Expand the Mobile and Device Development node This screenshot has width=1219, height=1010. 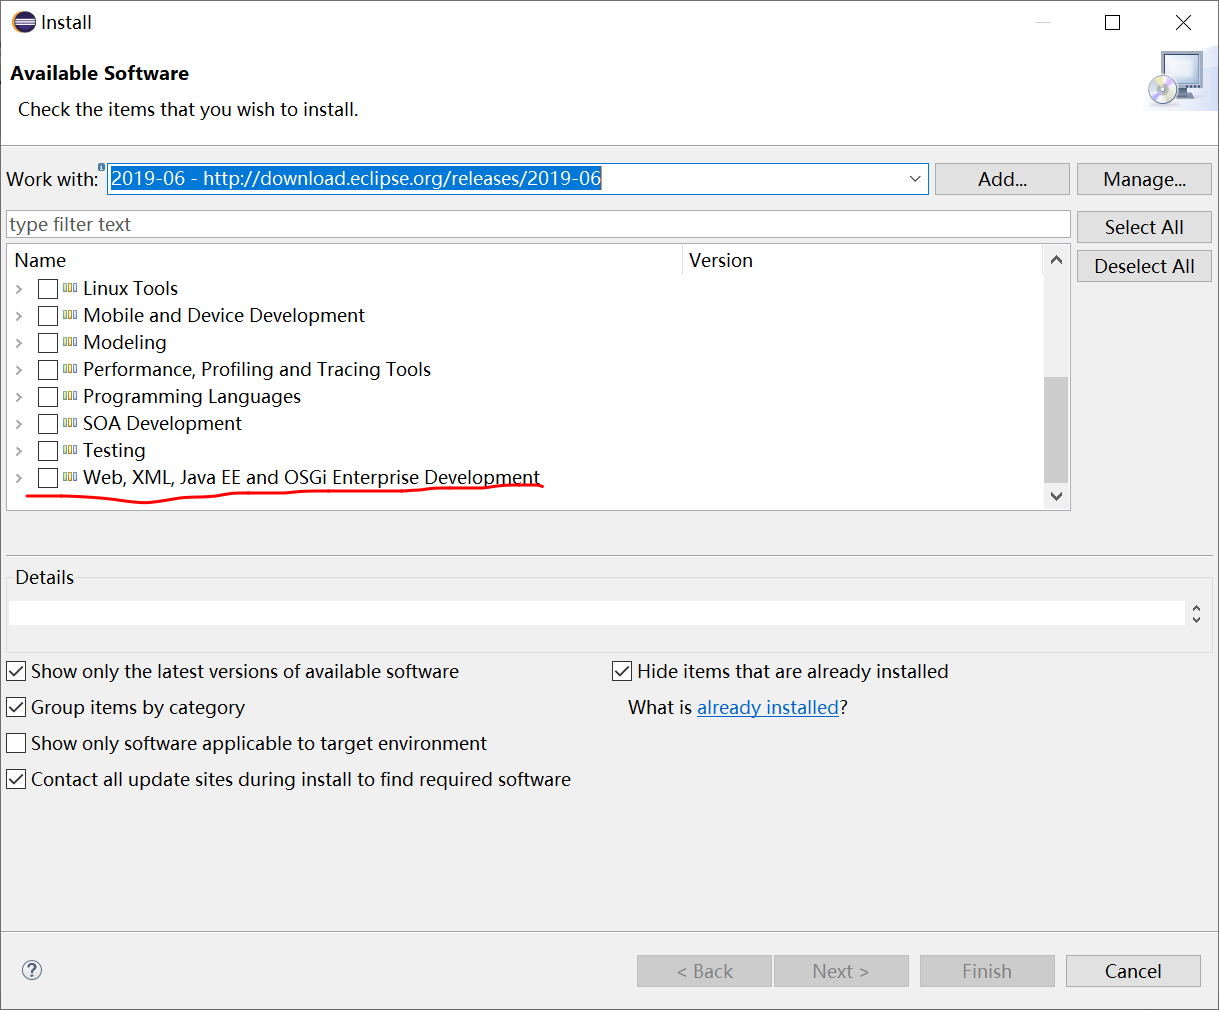tap(19, 316)
